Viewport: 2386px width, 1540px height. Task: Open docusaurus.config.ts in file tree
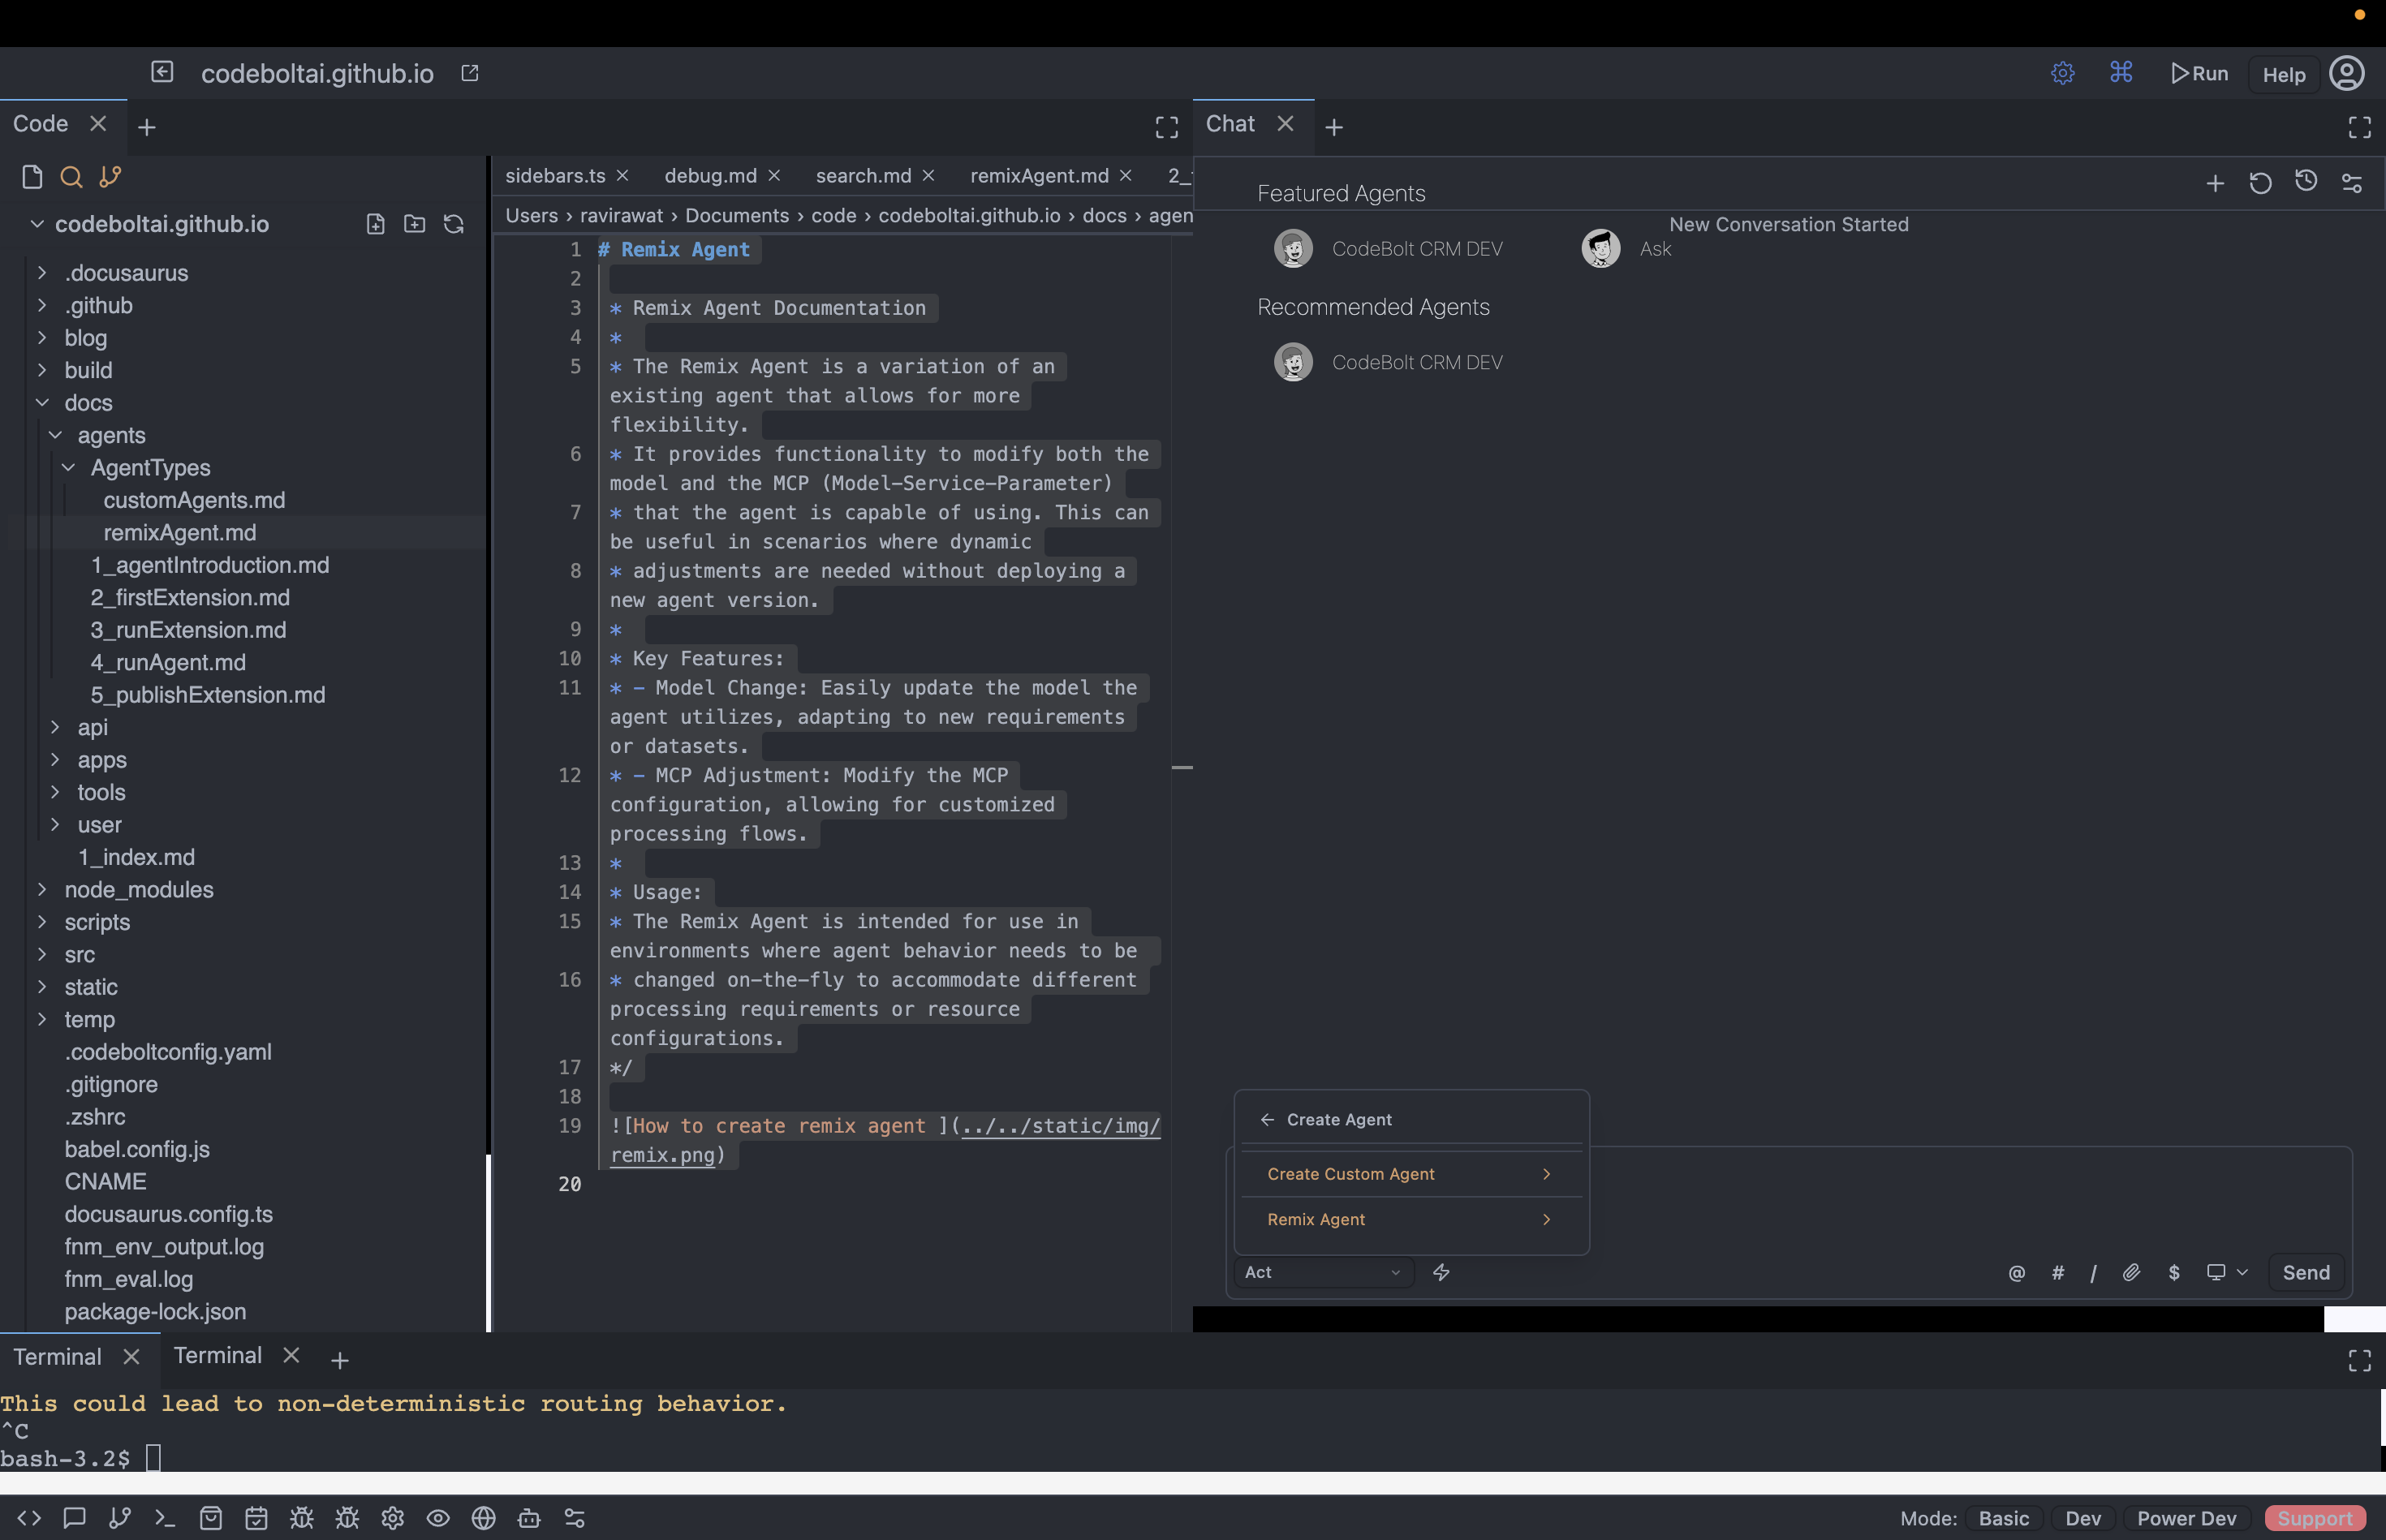click(168, 1214)
